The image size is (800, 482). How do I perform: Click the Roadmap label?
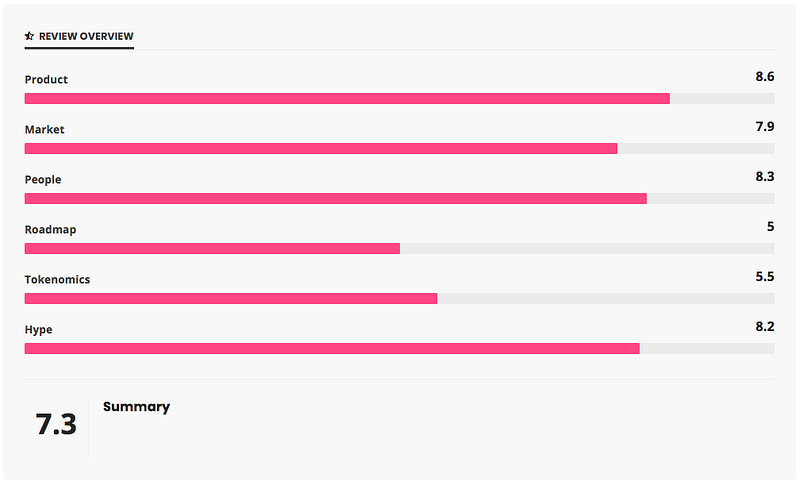click(x=51, y=230)
